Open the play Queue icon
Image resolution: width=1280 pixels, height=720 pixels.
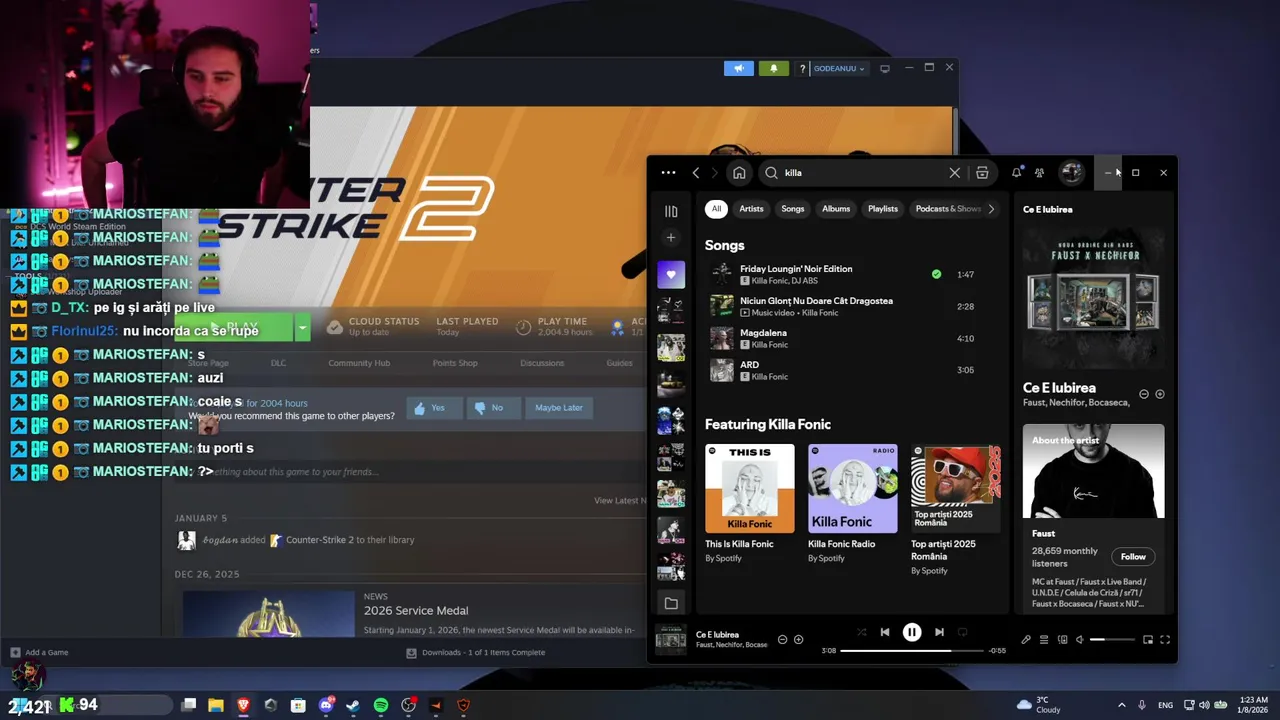pyautogui.click(x=1044, y=640)
